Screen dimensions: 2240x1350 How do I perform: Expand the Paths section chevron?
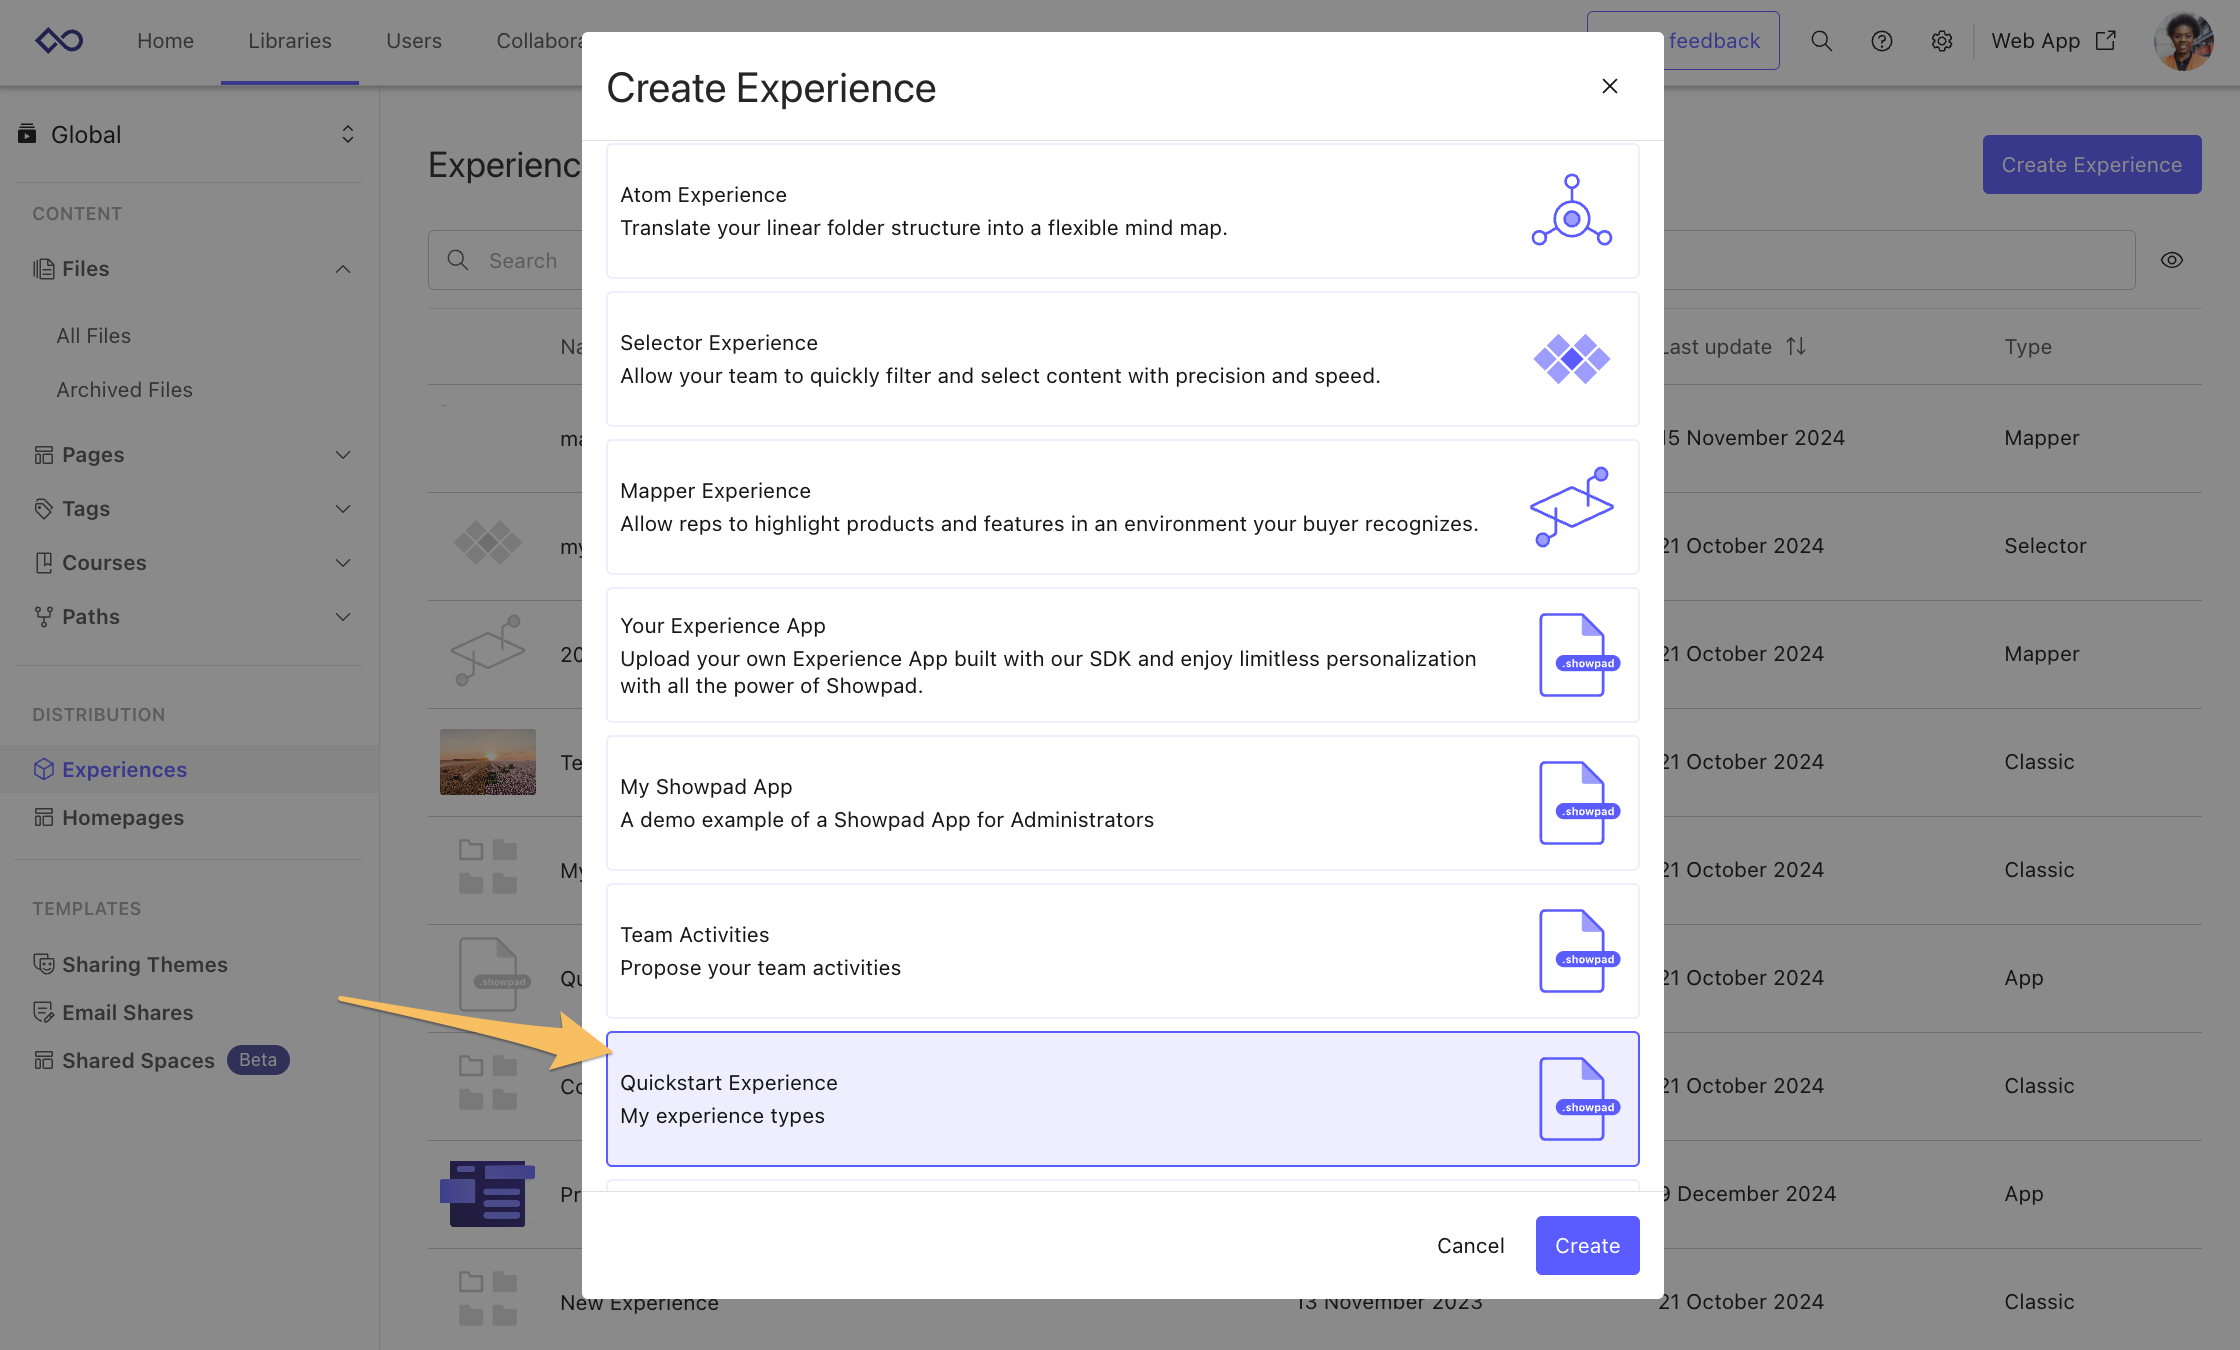(343, 617)
